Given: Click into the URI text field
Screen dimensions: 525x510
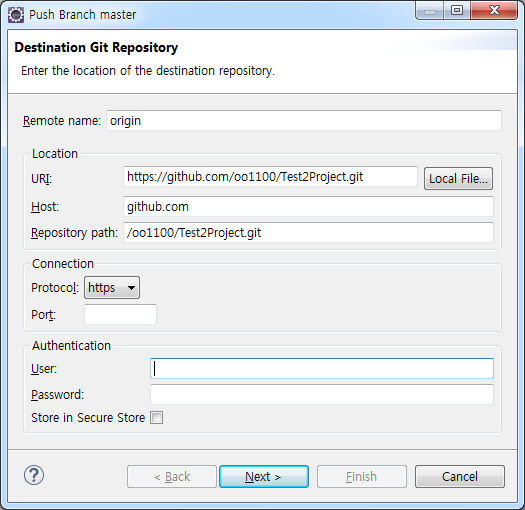Looking at the screenshot, I should pos(270,176).
